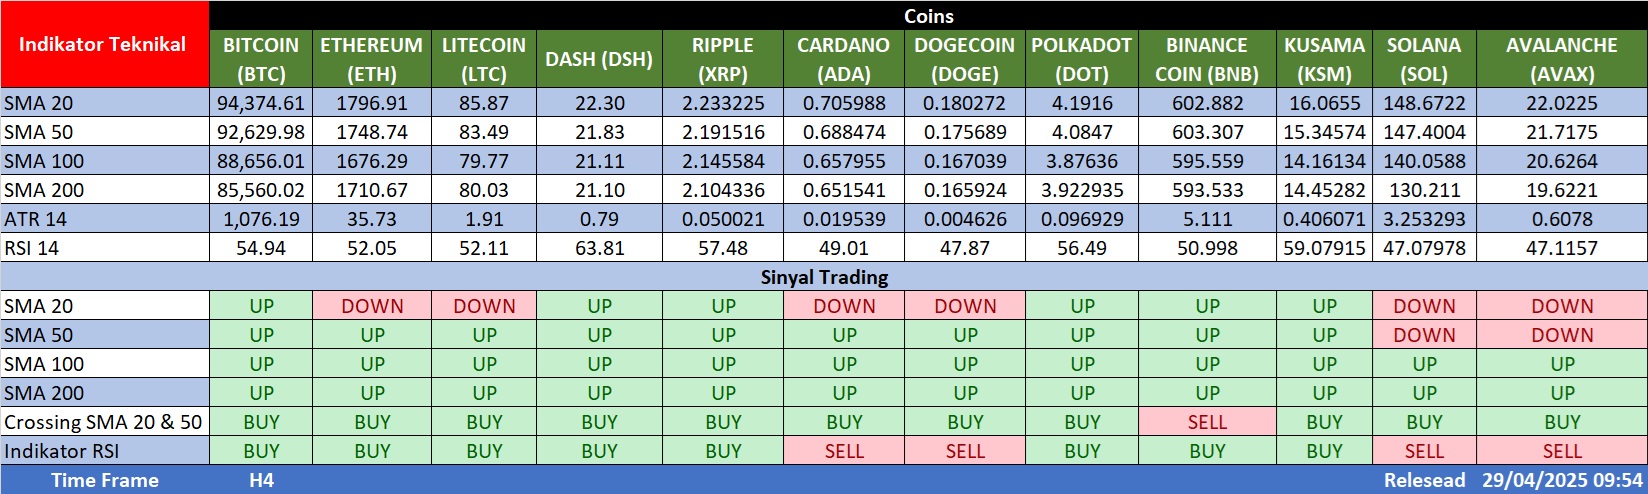Screen dimensions: 1648x494
Task: Click the Coins title bar
Action: click(928, 16)
